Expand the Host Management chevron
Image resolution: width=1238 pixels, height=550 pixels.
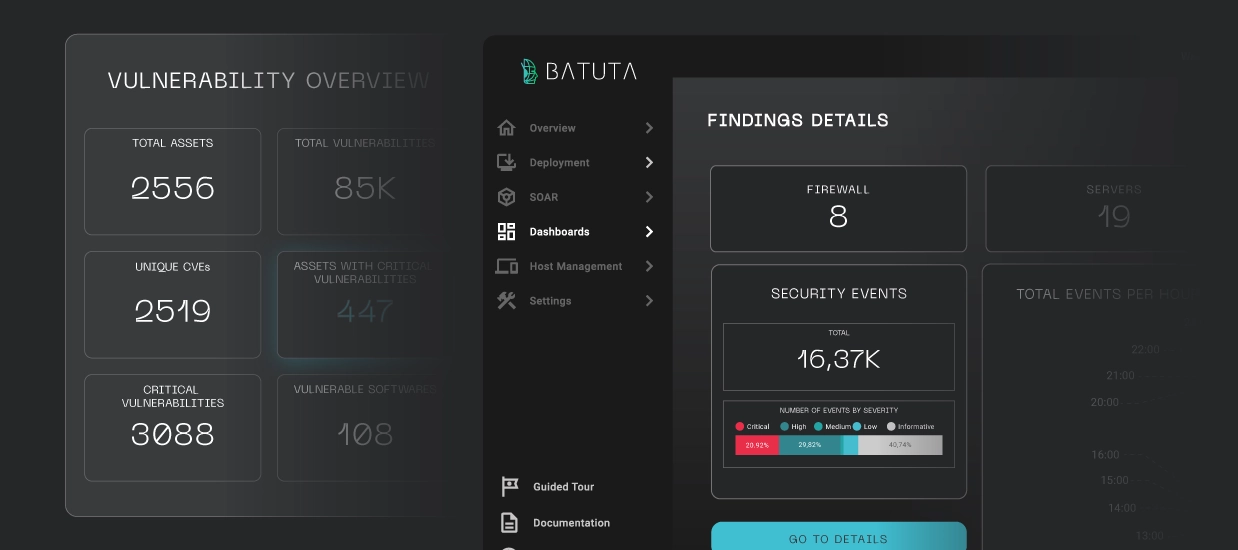pyautogui.click(x=649, y=266)
